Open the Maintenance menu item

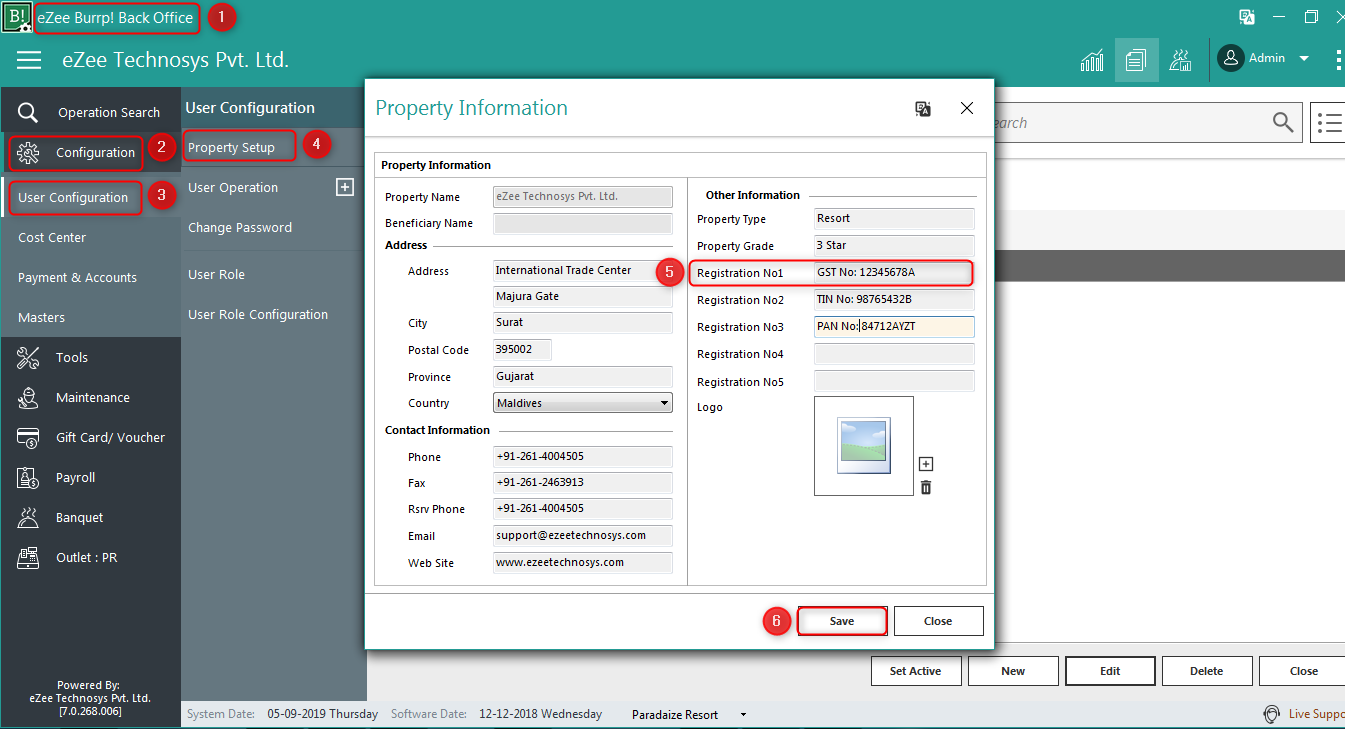click(93, 397)
